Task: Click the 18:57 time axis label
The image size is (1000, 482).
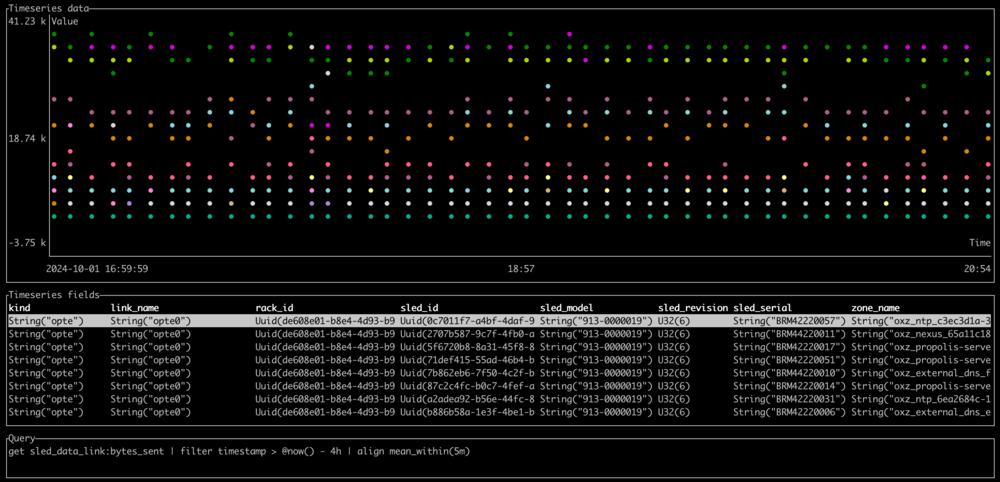Action: (x=520, y=269)
